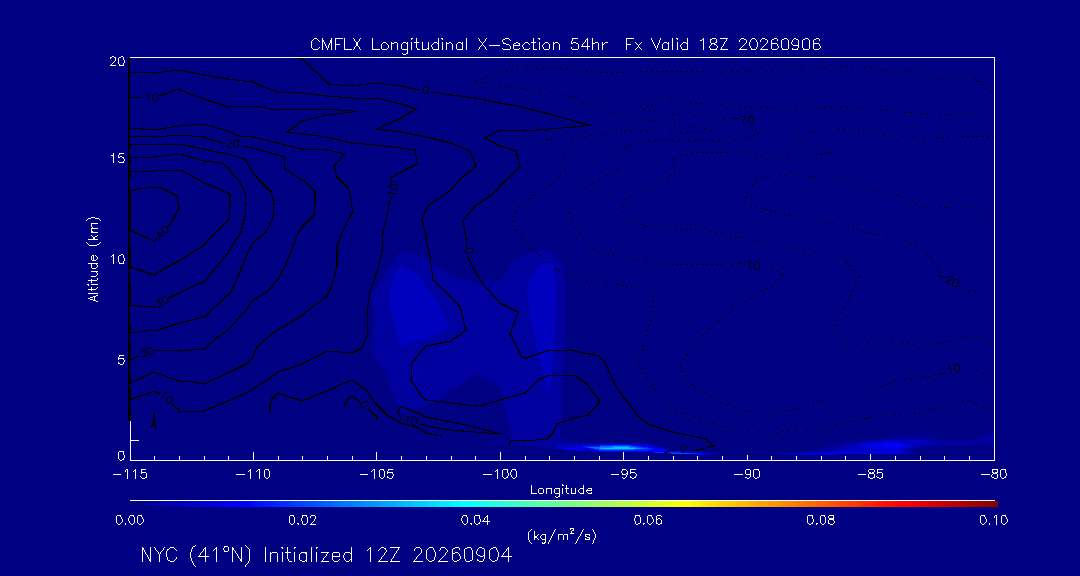Click the -105 longitude tick label
Screen dimensions: 1080x576
tap(377, 475)
